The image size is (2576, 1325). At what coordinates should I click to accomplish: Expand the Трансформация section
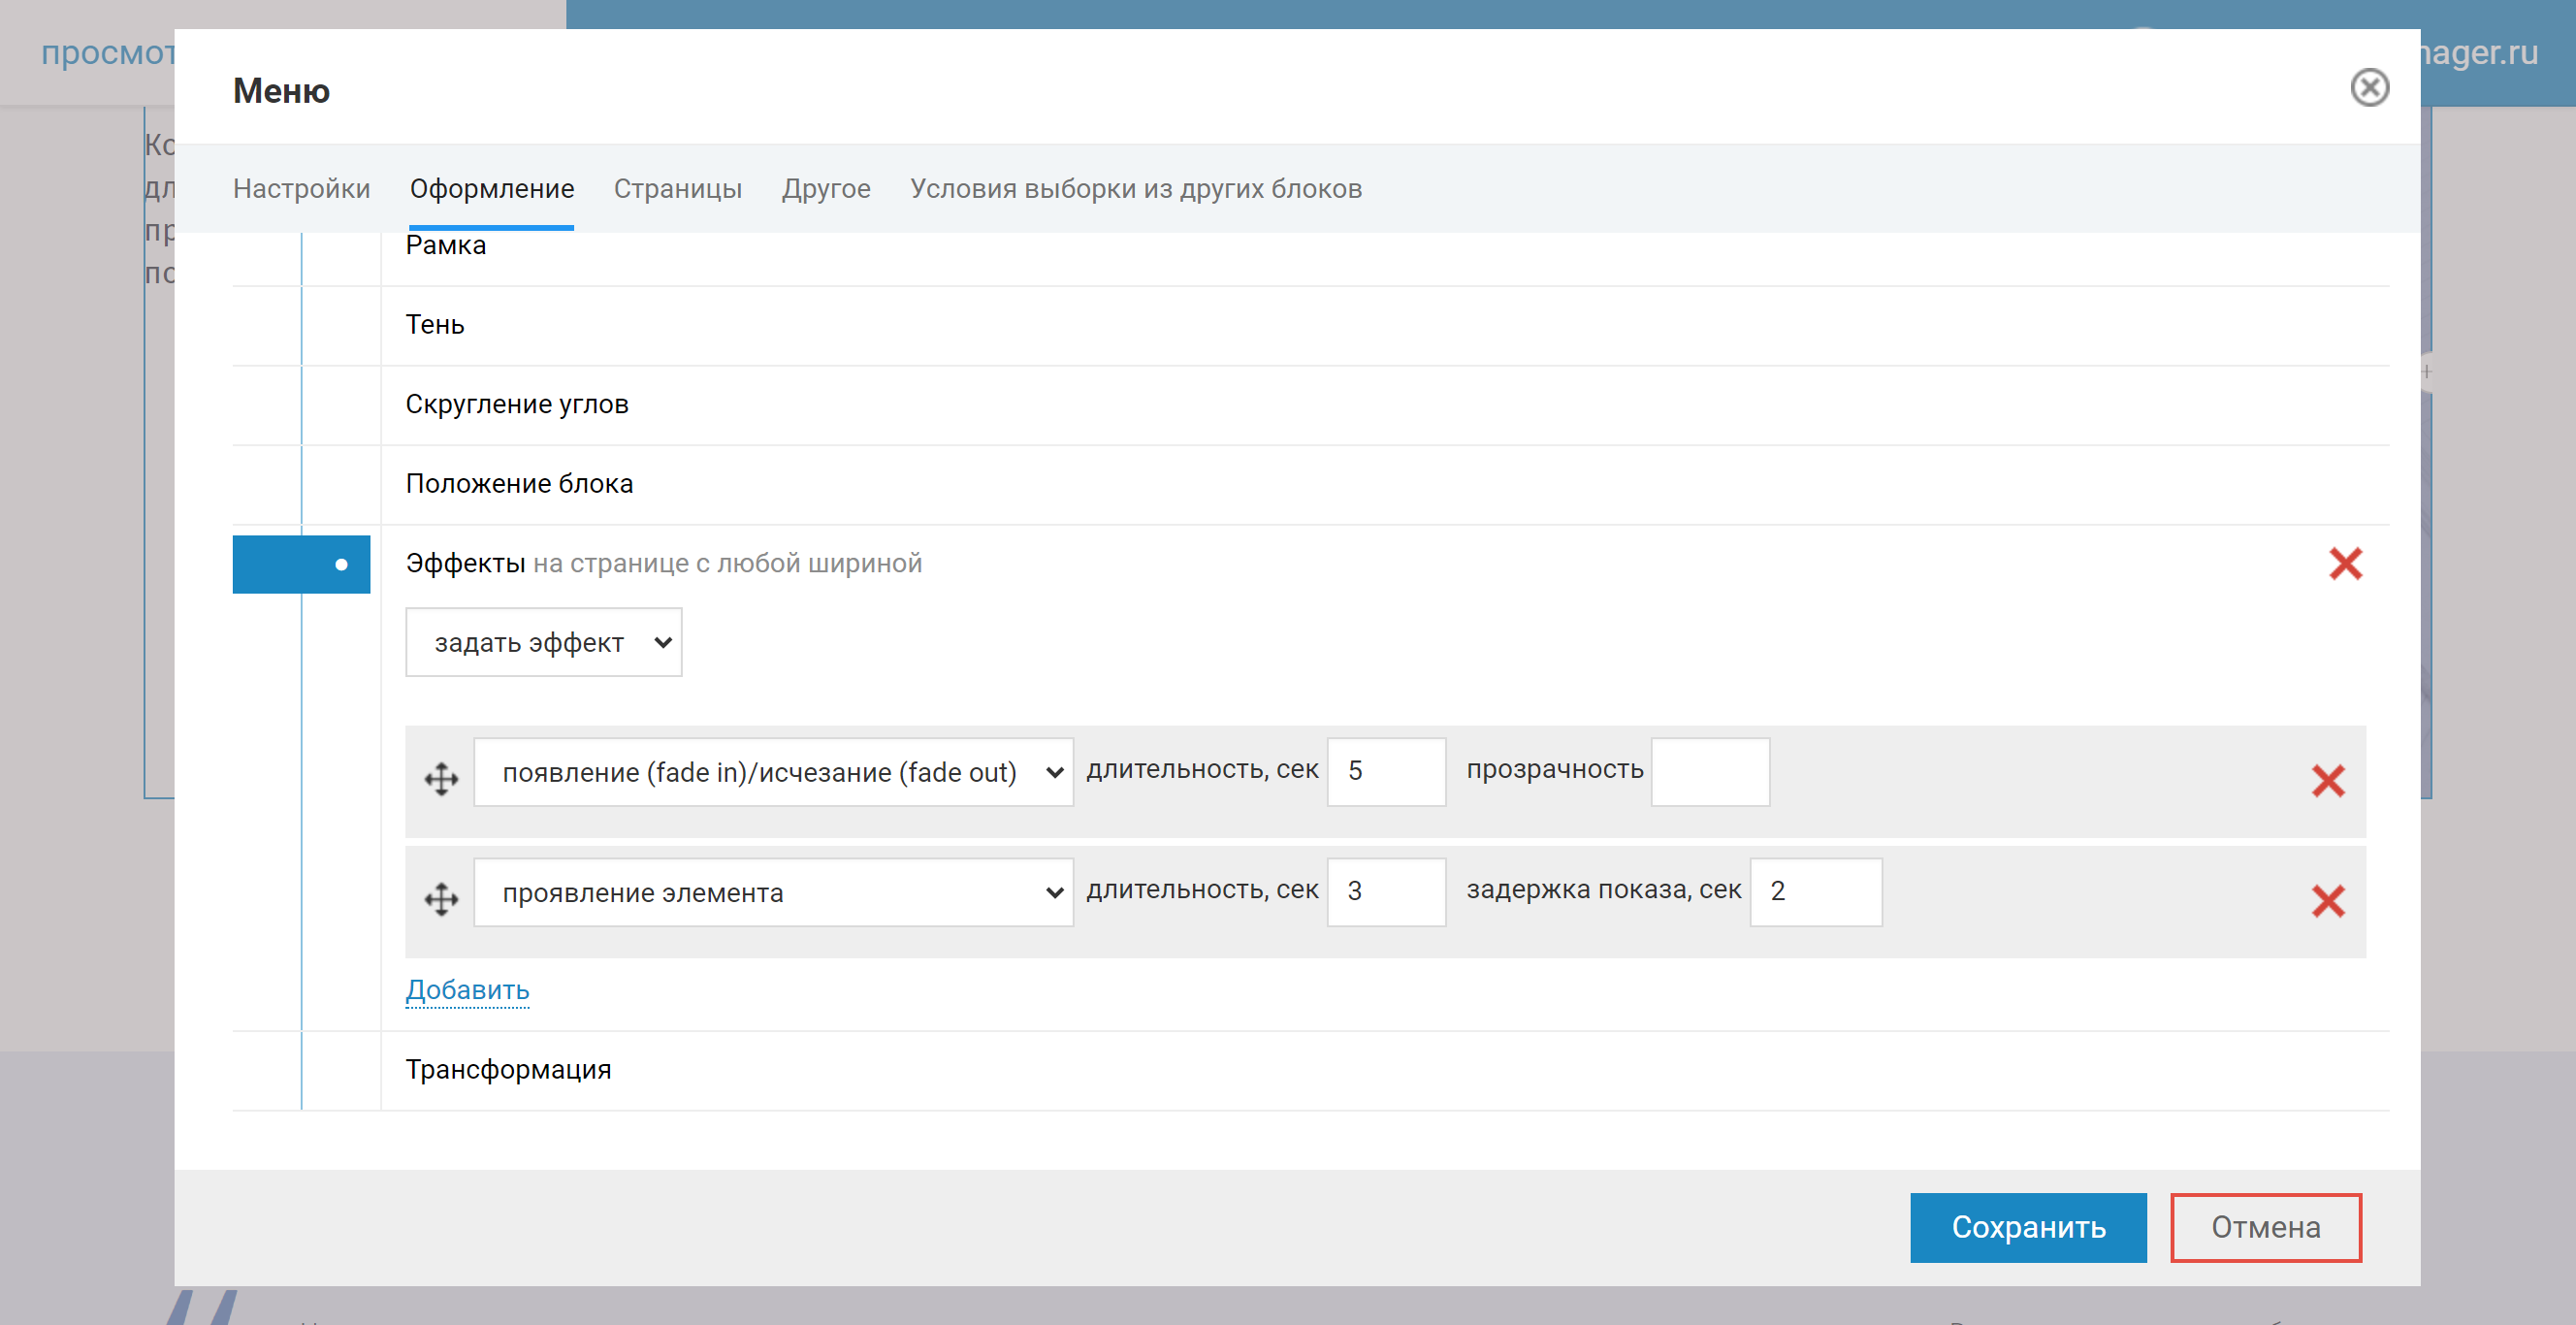(x=508, y=1070)
